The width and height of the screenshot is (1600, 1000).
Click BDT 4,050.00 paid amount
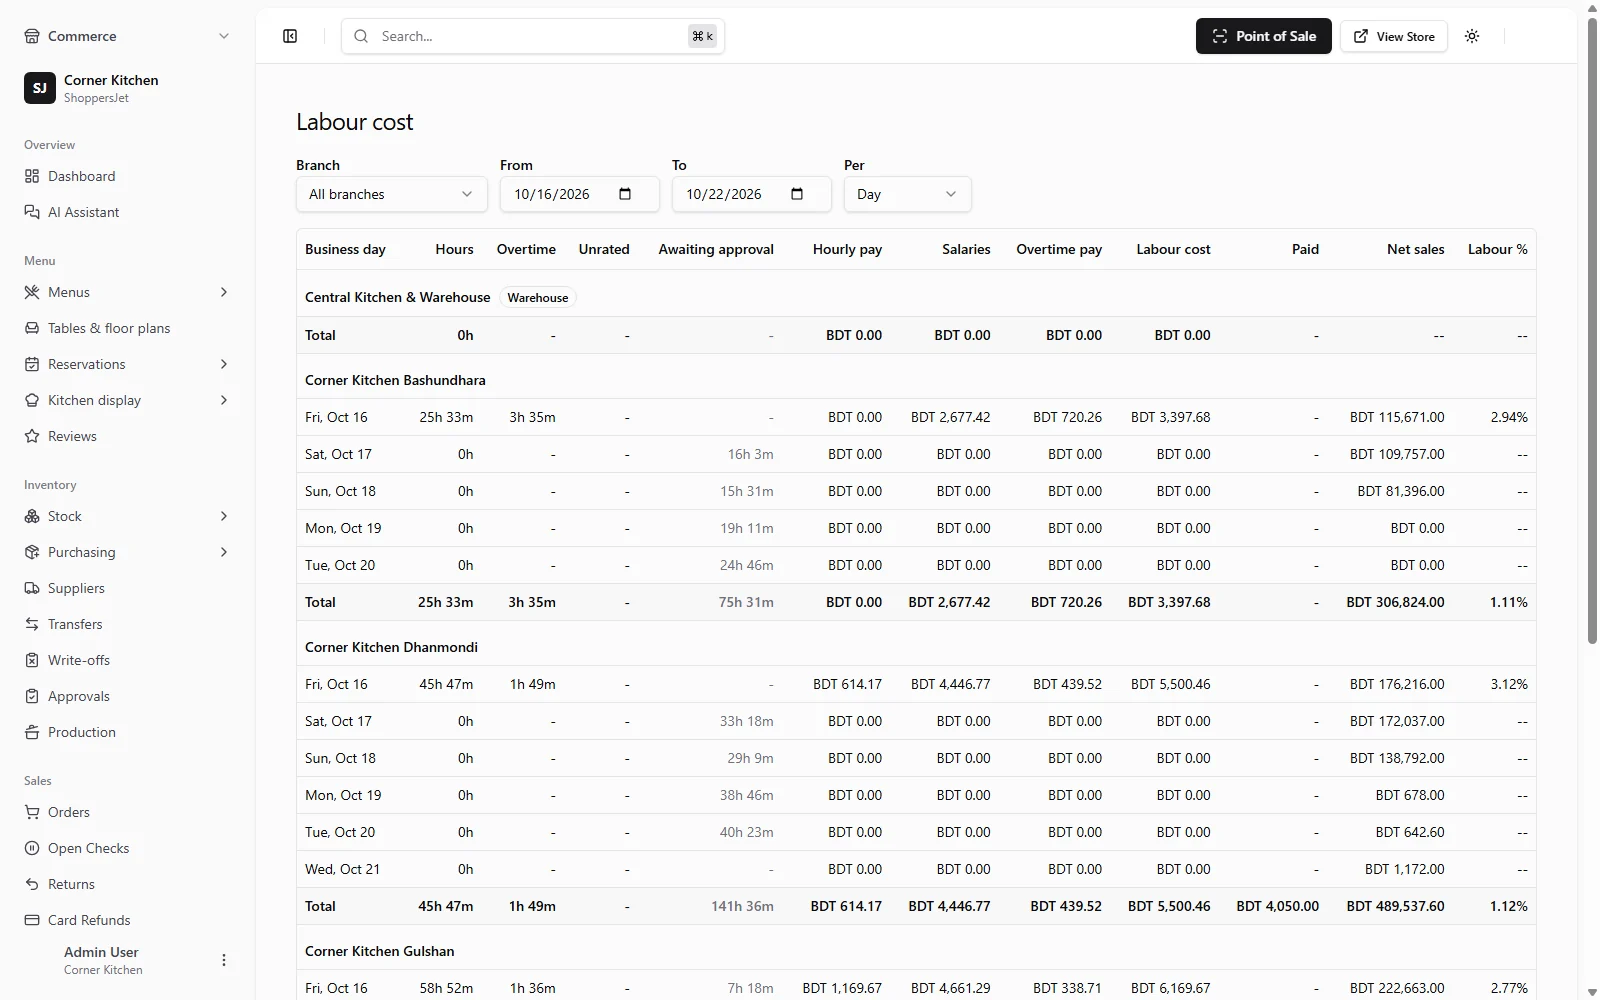coord(1277,906)
